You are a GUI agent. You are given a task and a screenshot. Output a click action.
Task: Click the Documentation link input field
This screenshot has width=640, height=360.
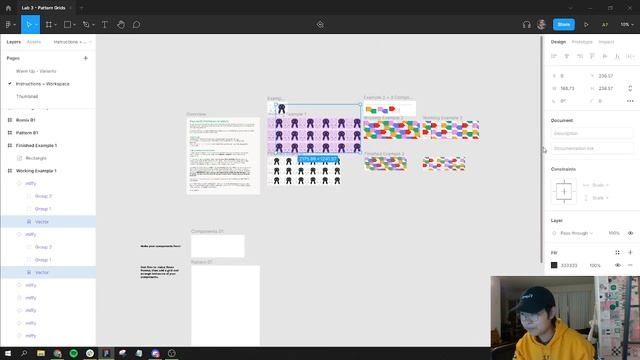coord(592,149)
